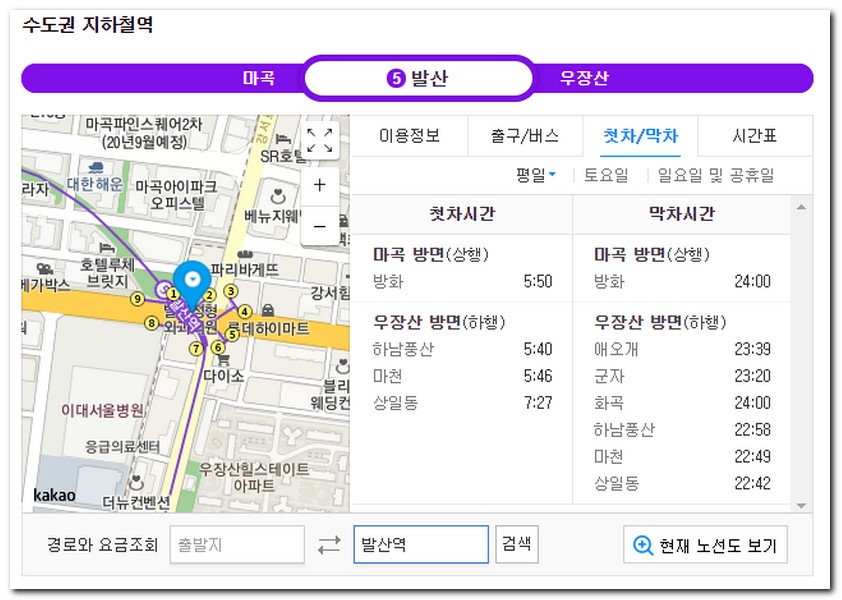Select exit 8 marker on the map
Image resolution: width=842 pixels, height=600 pixels.
pos(151,323)
